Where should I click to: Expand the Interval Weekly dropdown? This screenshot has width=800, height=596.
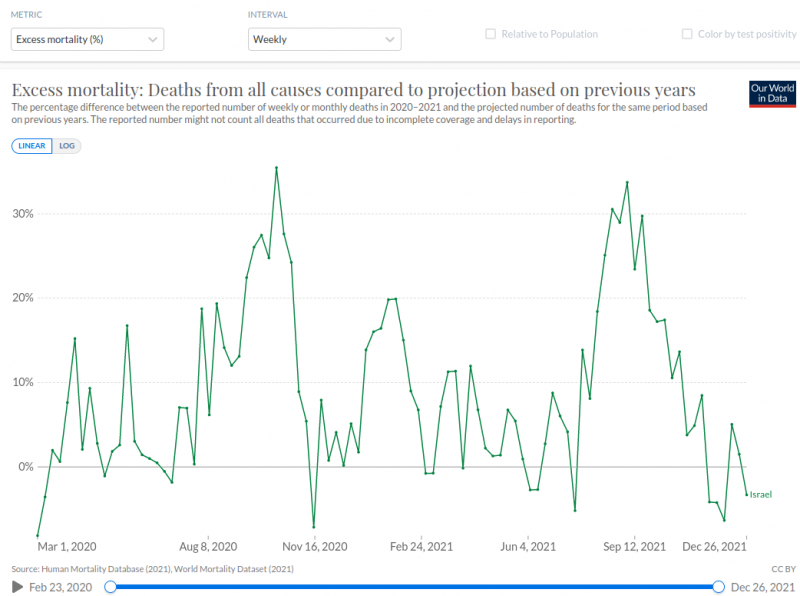[x=324, y=39]
